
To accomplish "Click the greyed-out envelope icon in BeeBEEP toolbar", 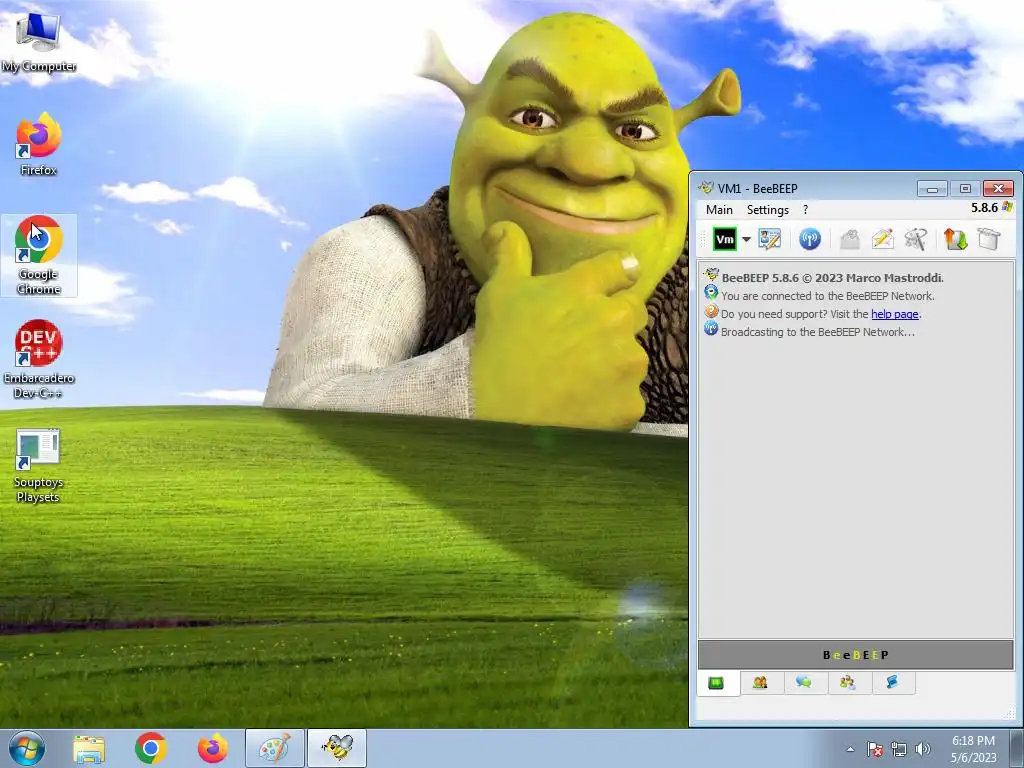I will point(850,239).
